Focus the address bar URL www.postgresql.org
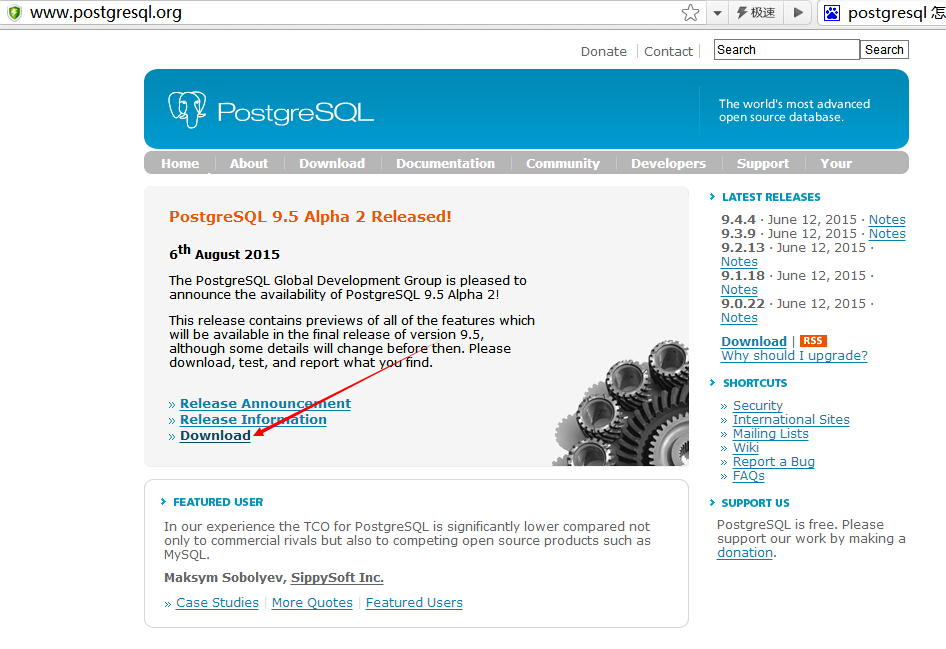The height and width of the screenshot is (649, 946). click(106, 13)
